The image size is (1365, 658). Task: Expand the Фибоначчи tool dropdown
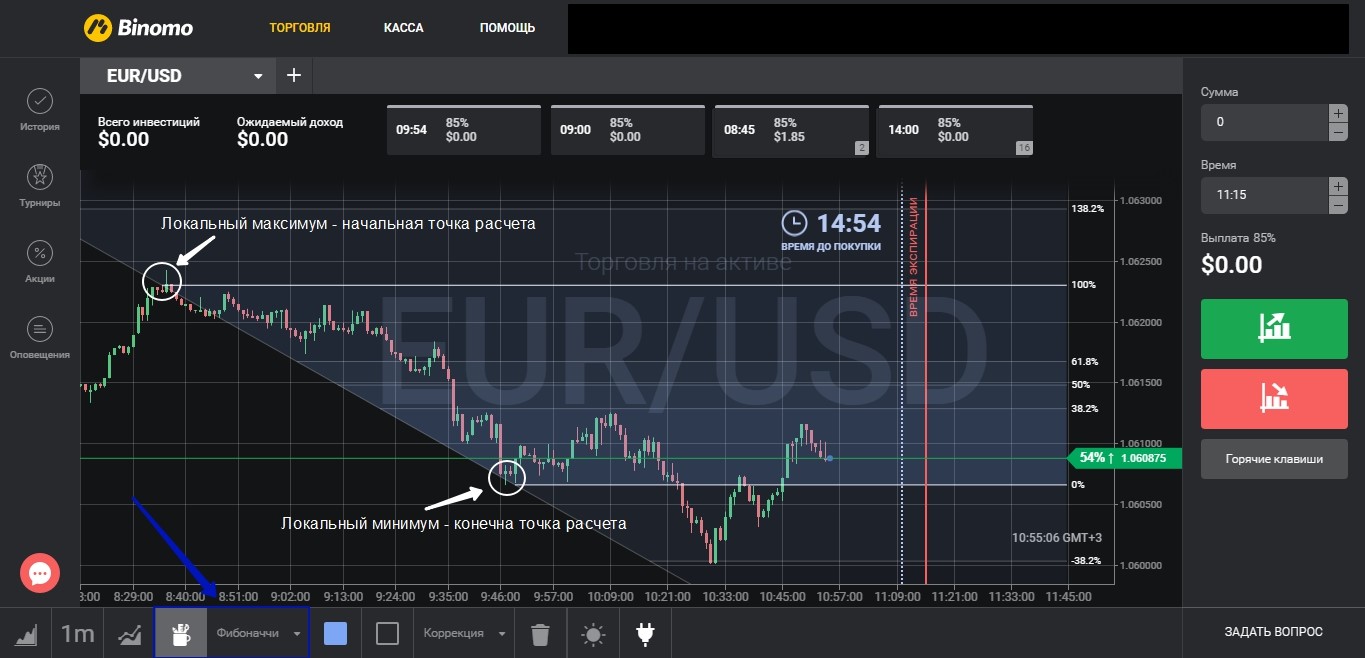coord(258,633)
